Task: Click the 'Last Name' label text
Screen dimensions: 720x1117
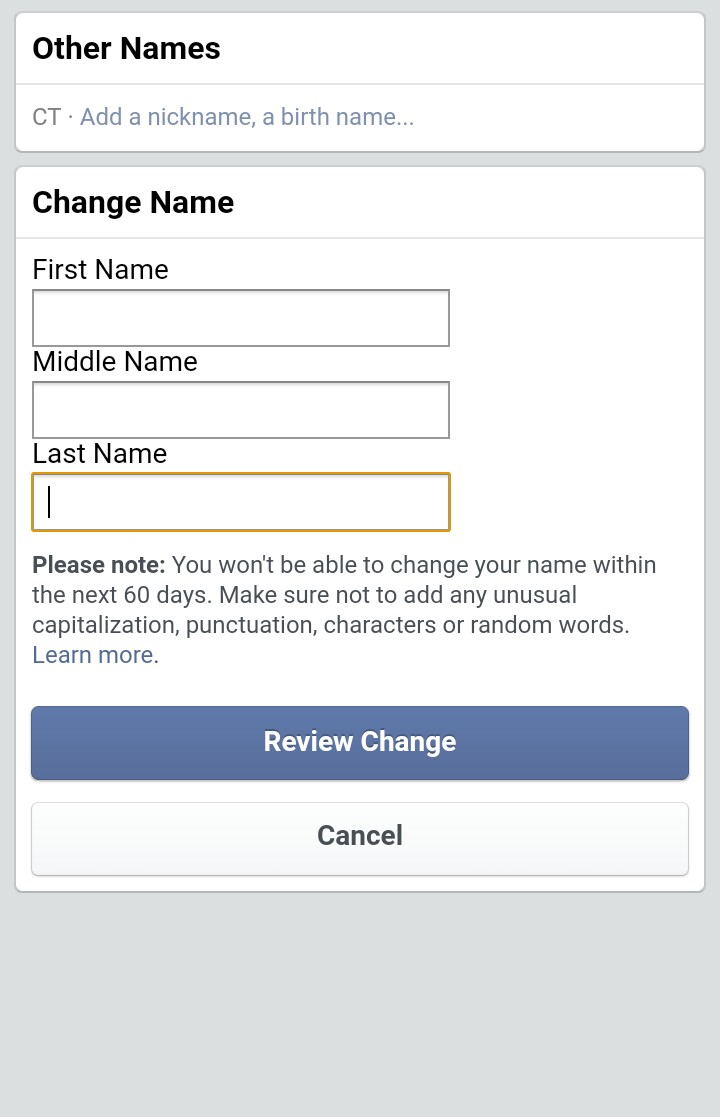Action: (x=99, y=454)
